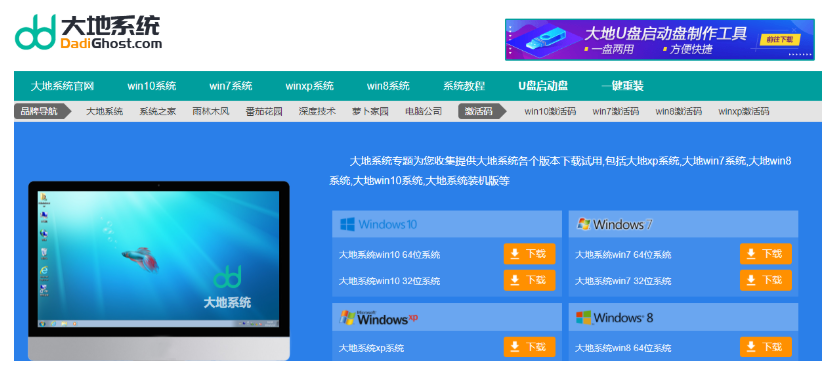Click the 电脑公司 brand link
The height and width of the screenshot is (373, 839).
(424, 111)
